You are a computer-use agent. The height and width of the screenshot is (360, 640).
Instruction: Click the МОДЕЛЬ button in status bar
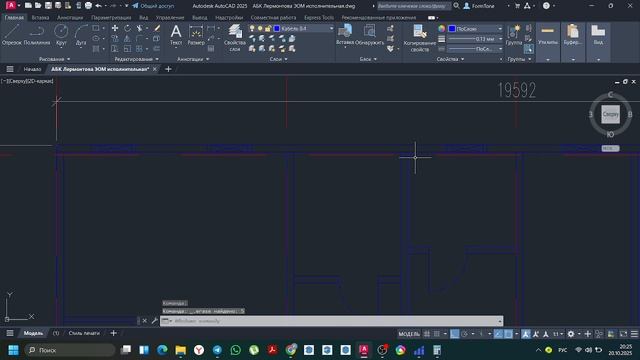(409, 334)
